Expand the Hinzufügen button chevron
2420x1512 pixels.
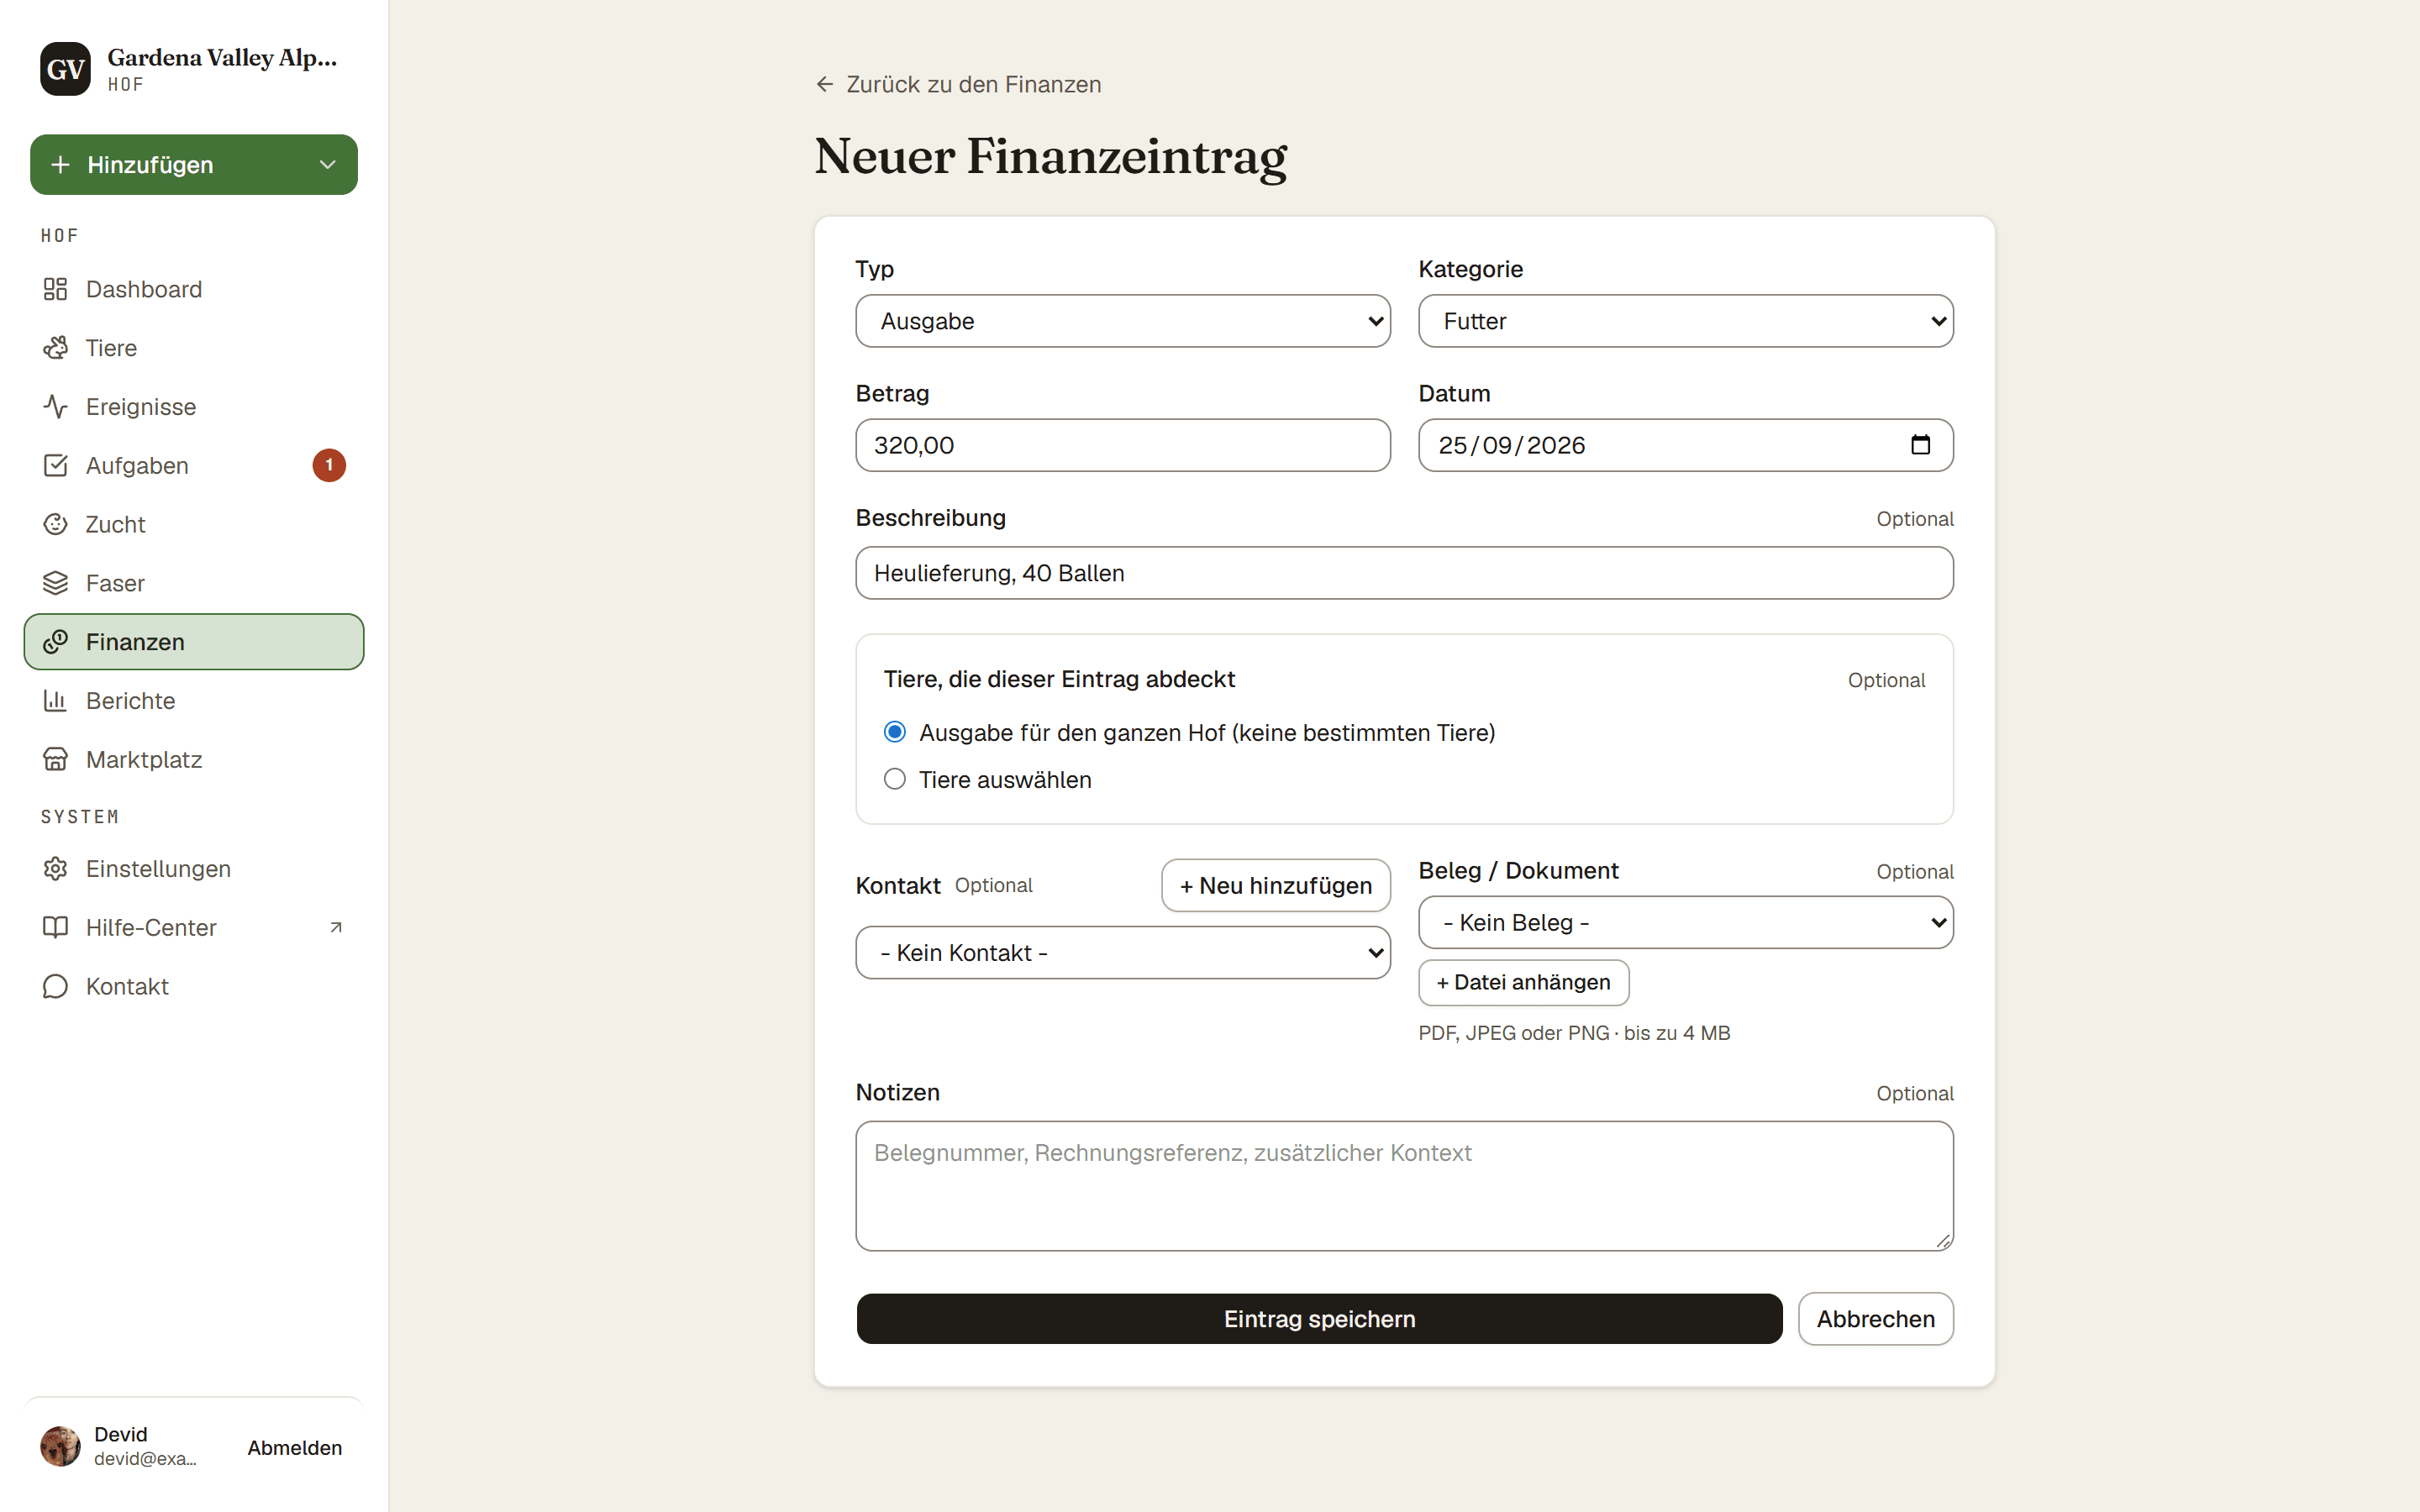[x=327, y=165]
